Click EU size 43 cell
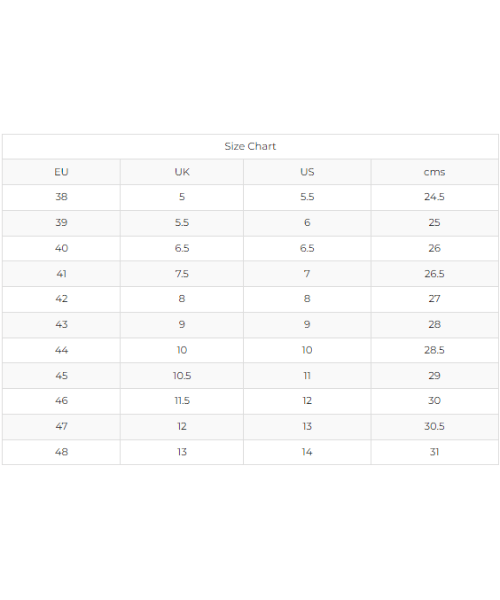 coord(61,325)
